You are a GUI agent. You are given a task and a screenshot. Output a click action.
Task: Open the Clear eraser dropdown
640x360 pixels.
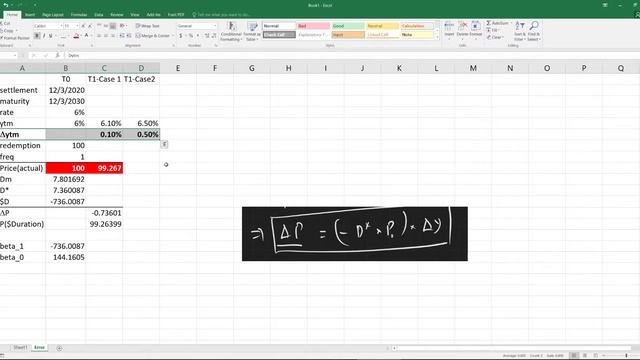495,37
